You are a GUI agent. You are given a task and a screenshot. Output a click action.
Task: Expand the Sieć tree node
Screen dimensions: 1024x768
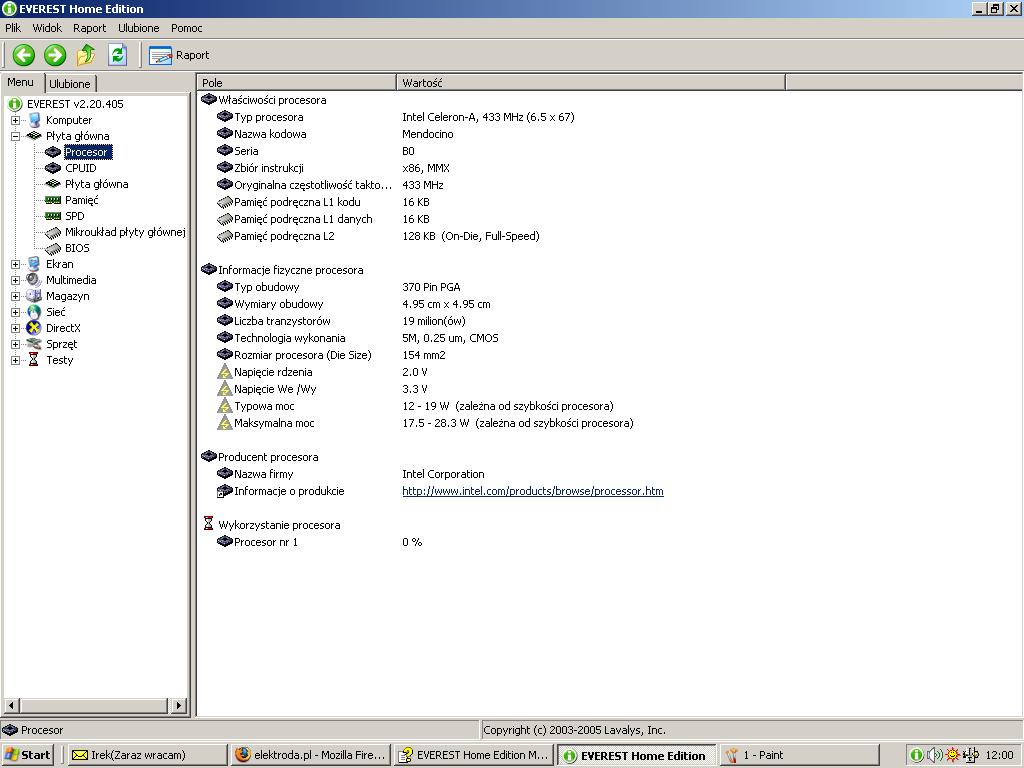pos(15,312)
